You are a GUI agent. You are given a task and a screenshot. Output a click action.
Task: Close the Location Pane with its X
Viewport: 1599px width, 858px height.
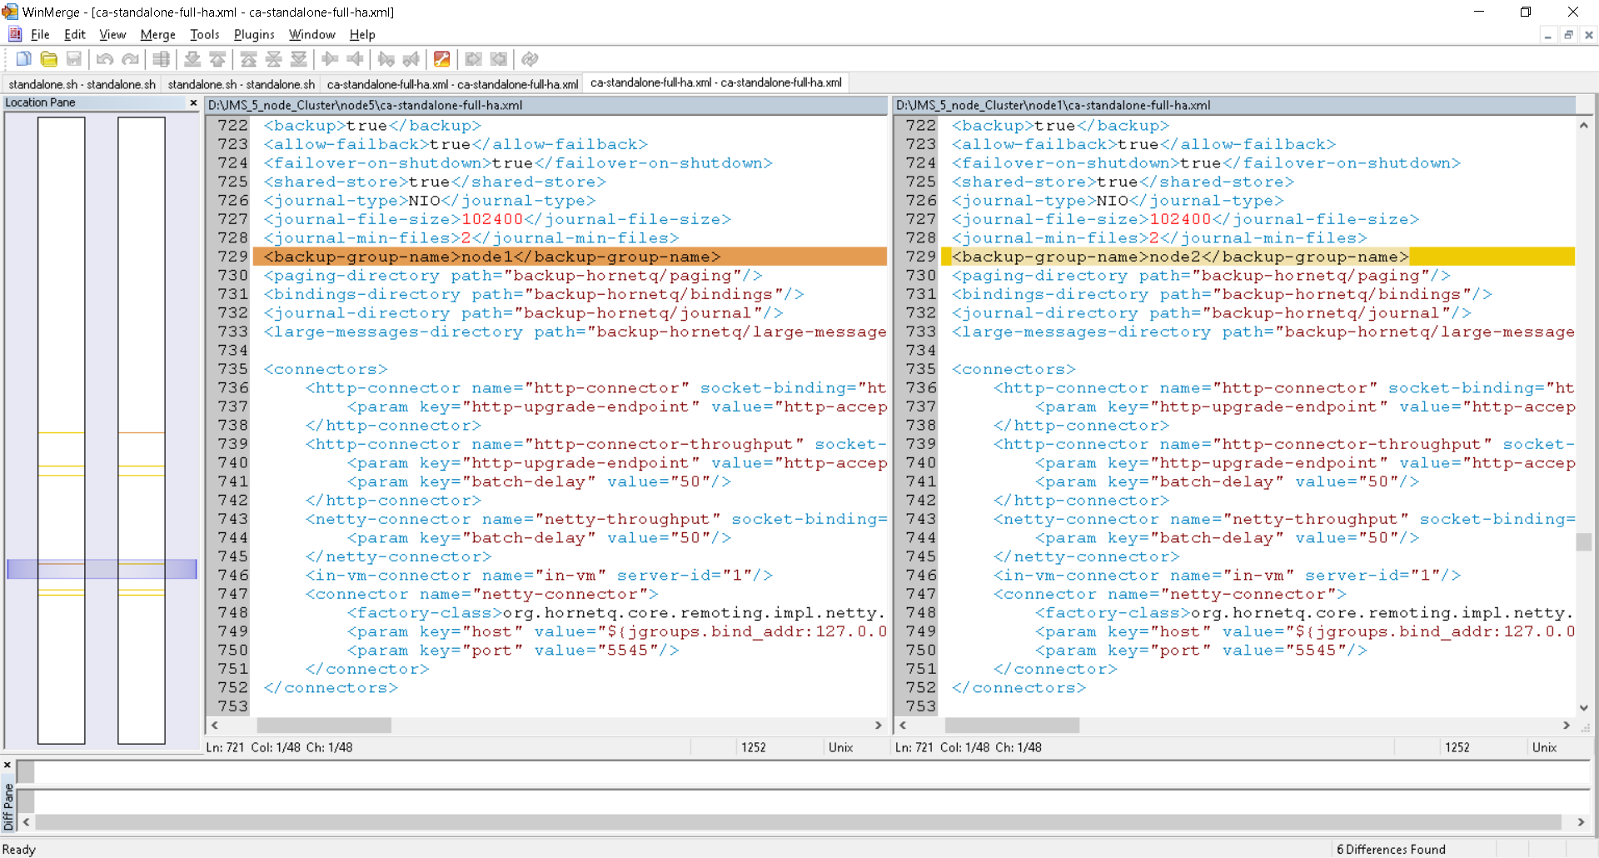pyautogui.click(x=193, y=103)
